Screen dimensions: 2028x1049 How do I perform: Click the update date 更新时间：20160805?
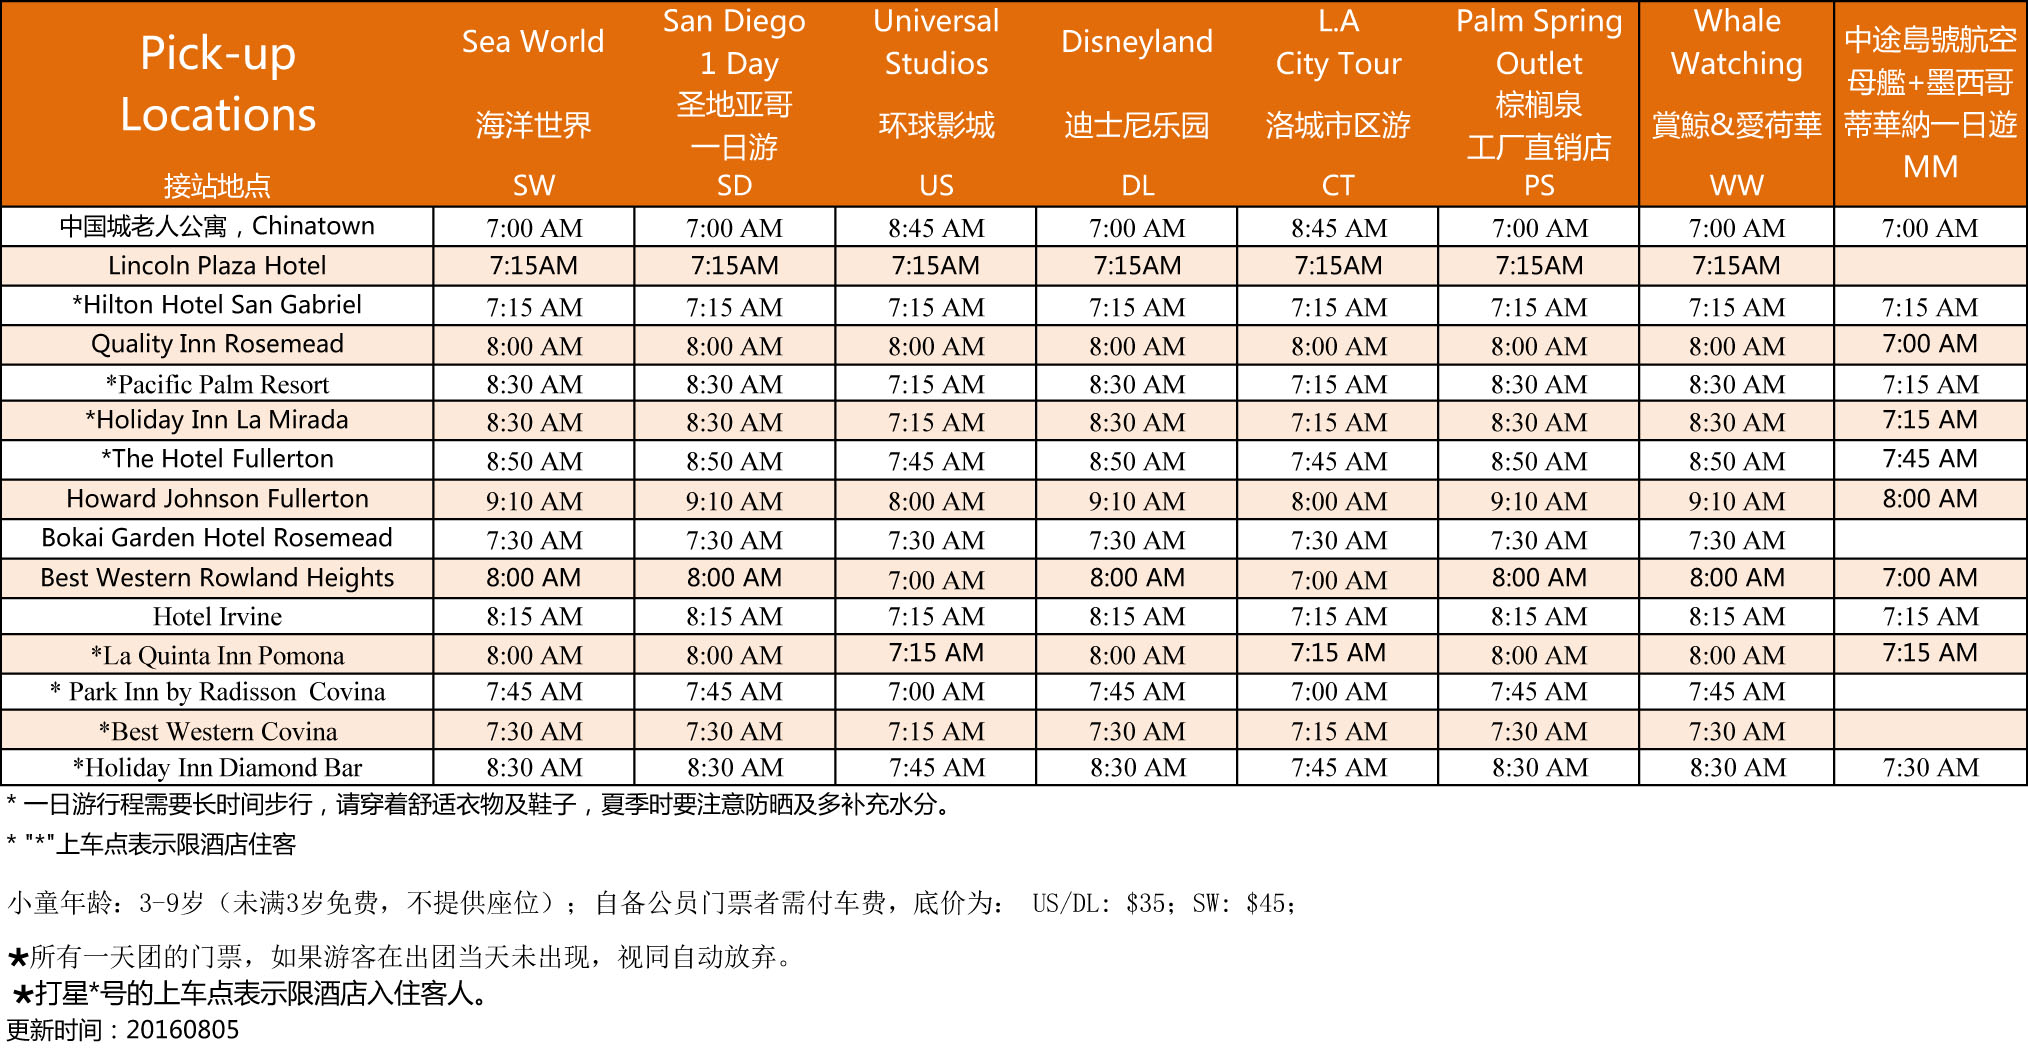[x=123, y=1030]
